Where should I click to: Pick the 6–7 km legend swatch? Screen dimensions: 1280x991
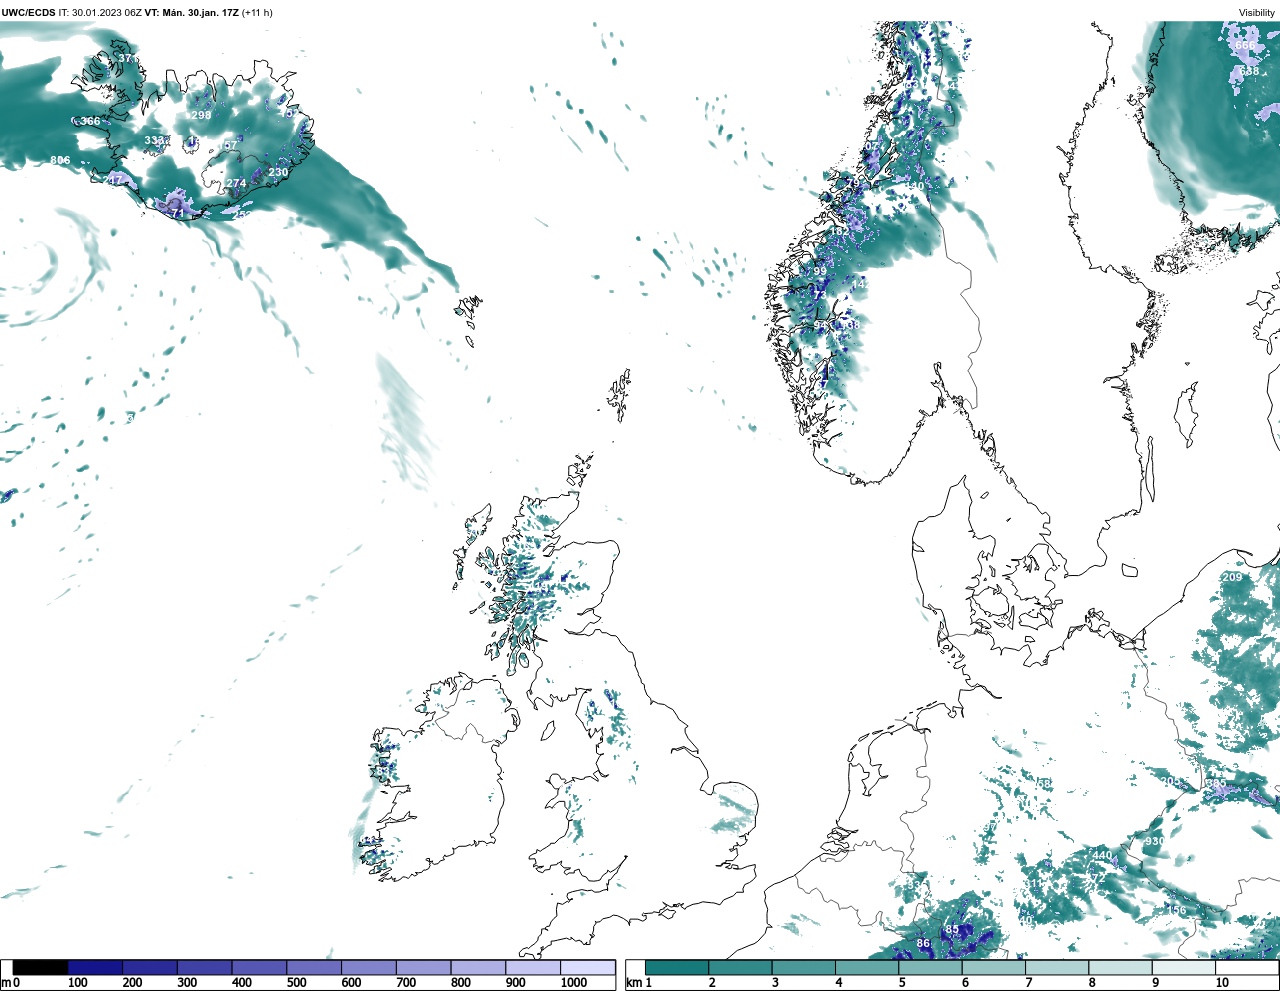tap(993, 968)
